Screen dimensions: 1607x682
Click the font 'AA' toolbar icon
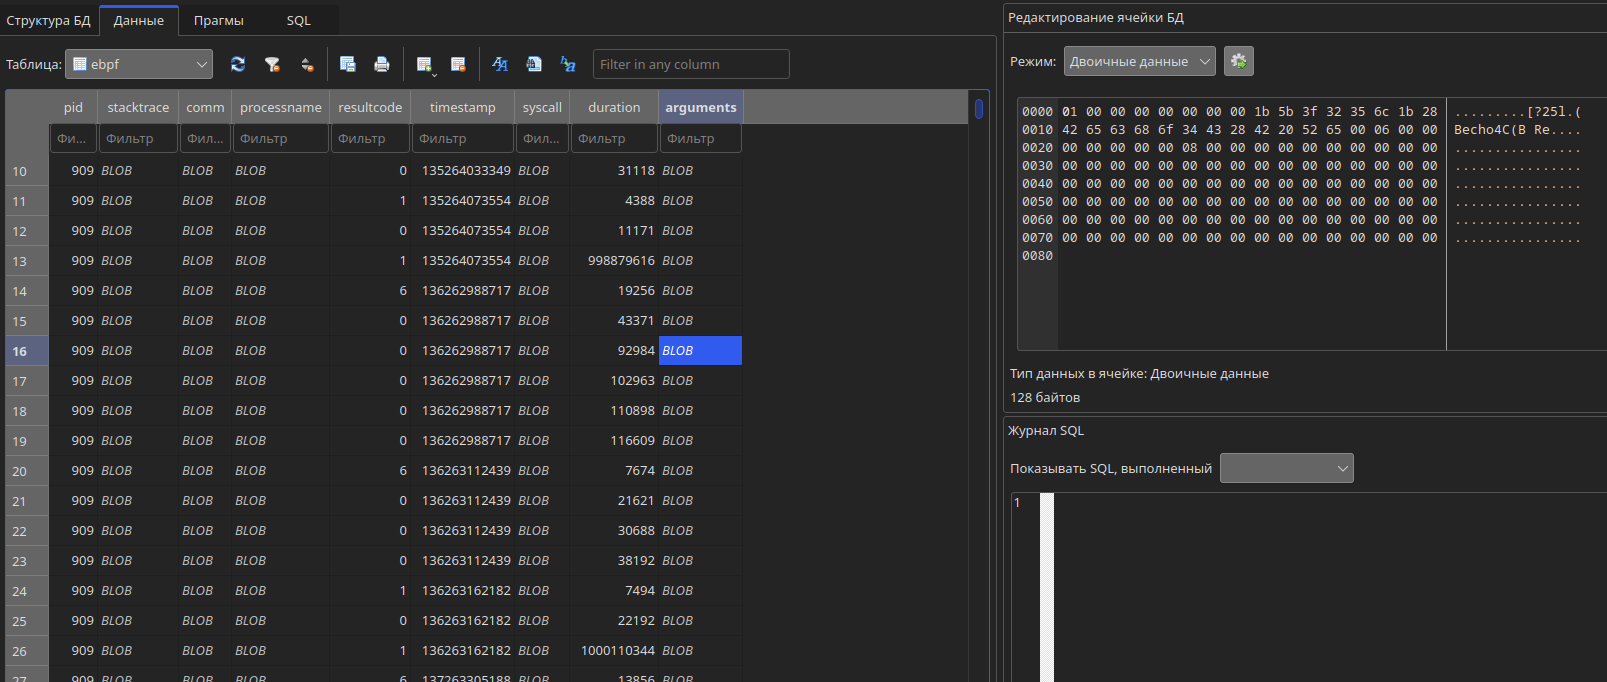point(500,64)
